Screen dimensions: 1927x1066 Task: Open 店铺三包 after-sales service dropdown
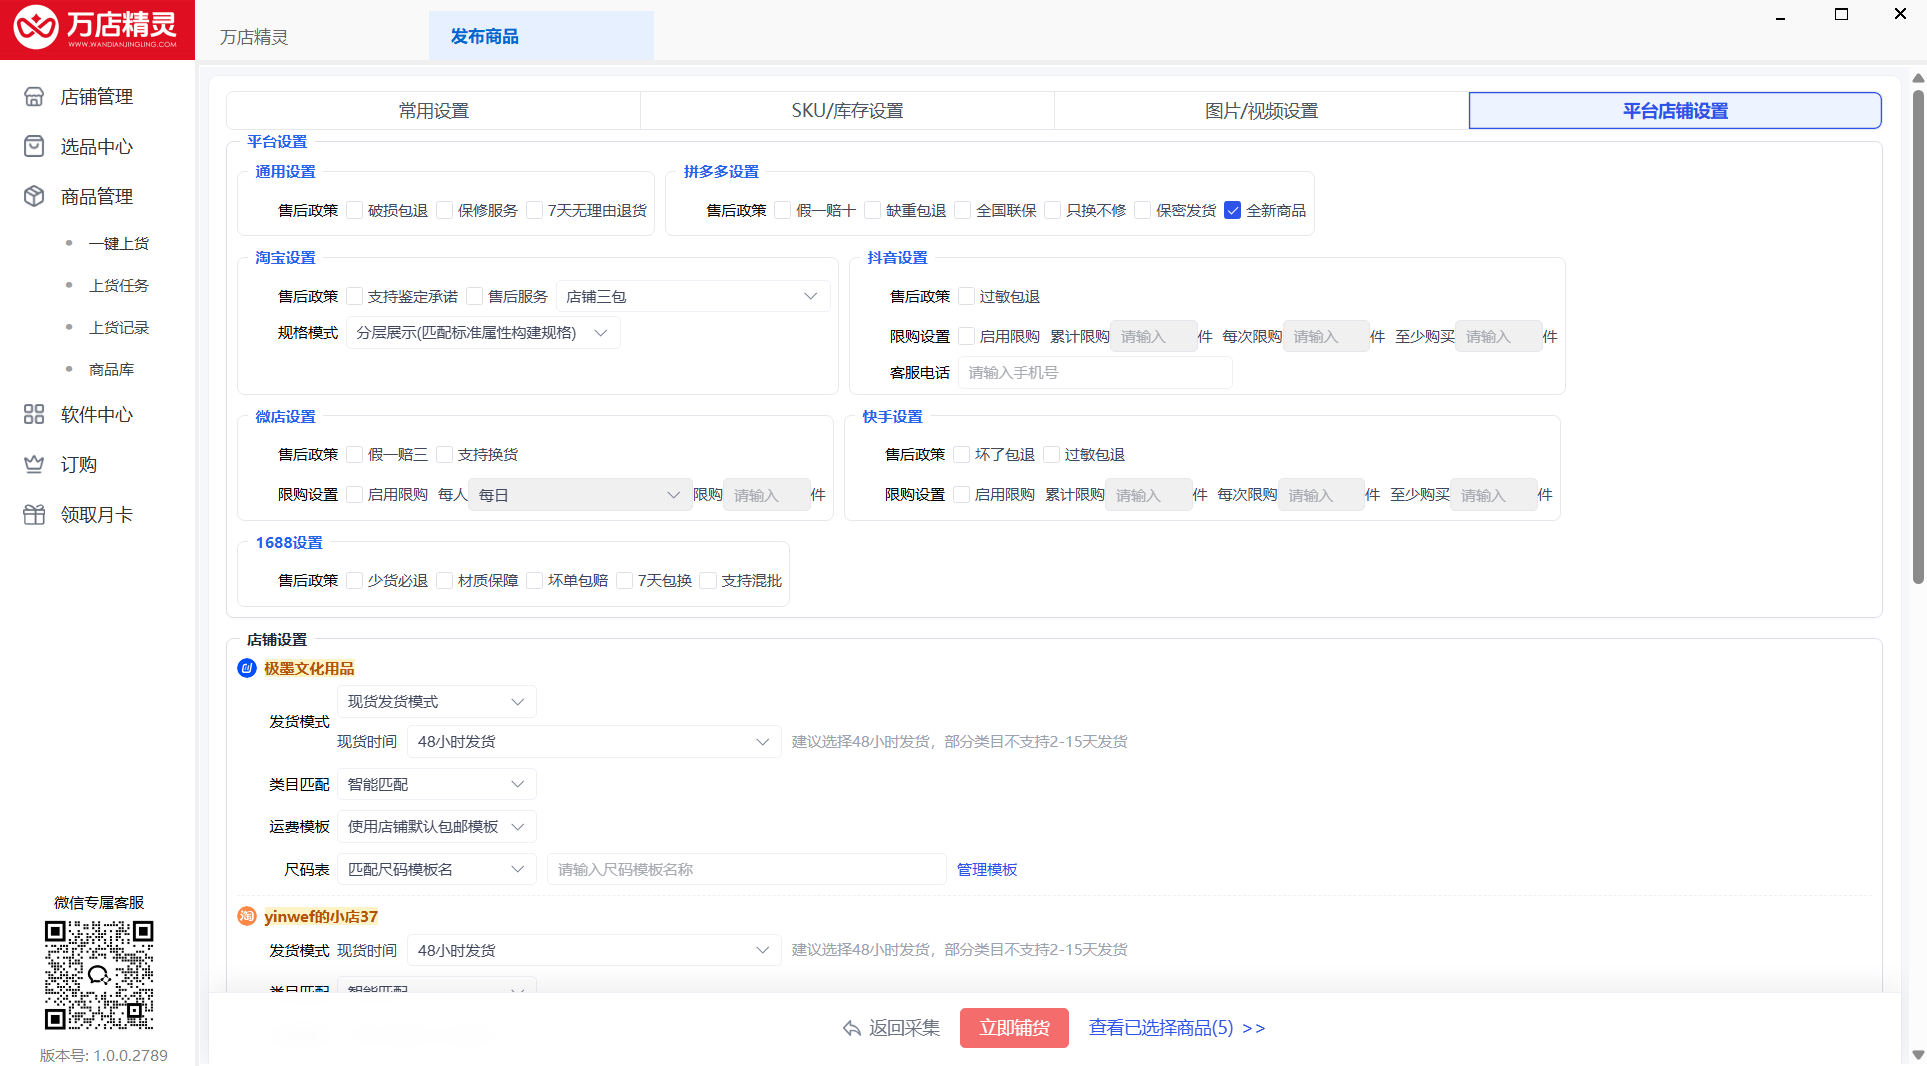click(x=693, y=296)
